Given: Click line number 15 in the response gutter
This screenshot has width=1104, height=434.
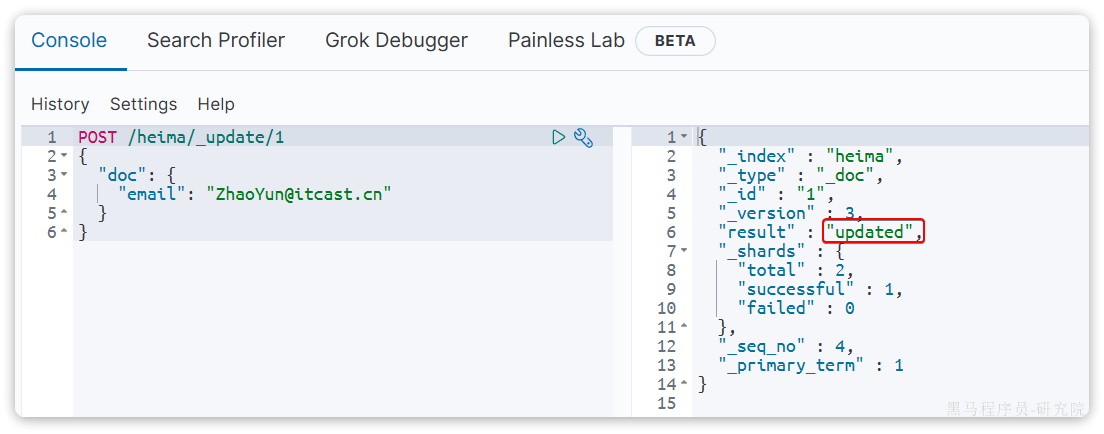Looking at the screenshot, I should [x=667, y=403].
